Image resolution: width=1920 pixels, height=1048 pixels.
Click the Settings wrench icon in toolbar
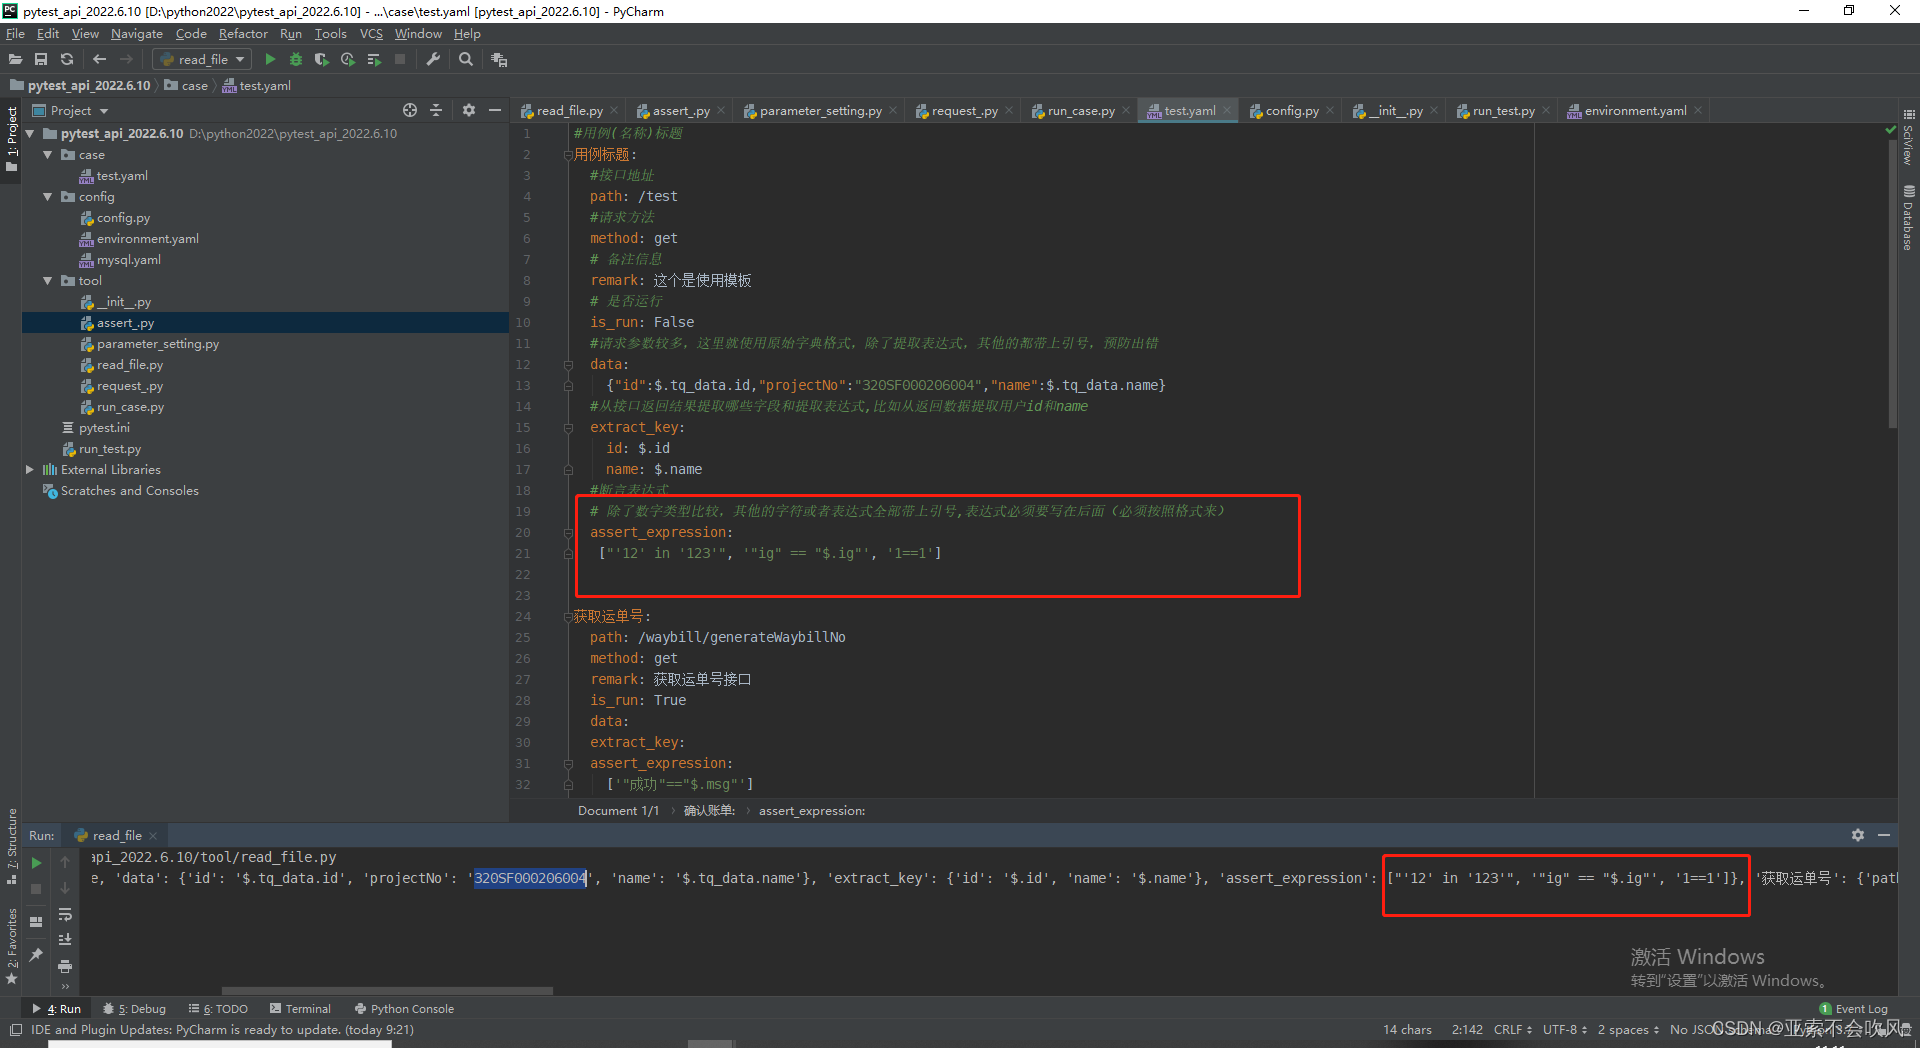pos(433,60)
